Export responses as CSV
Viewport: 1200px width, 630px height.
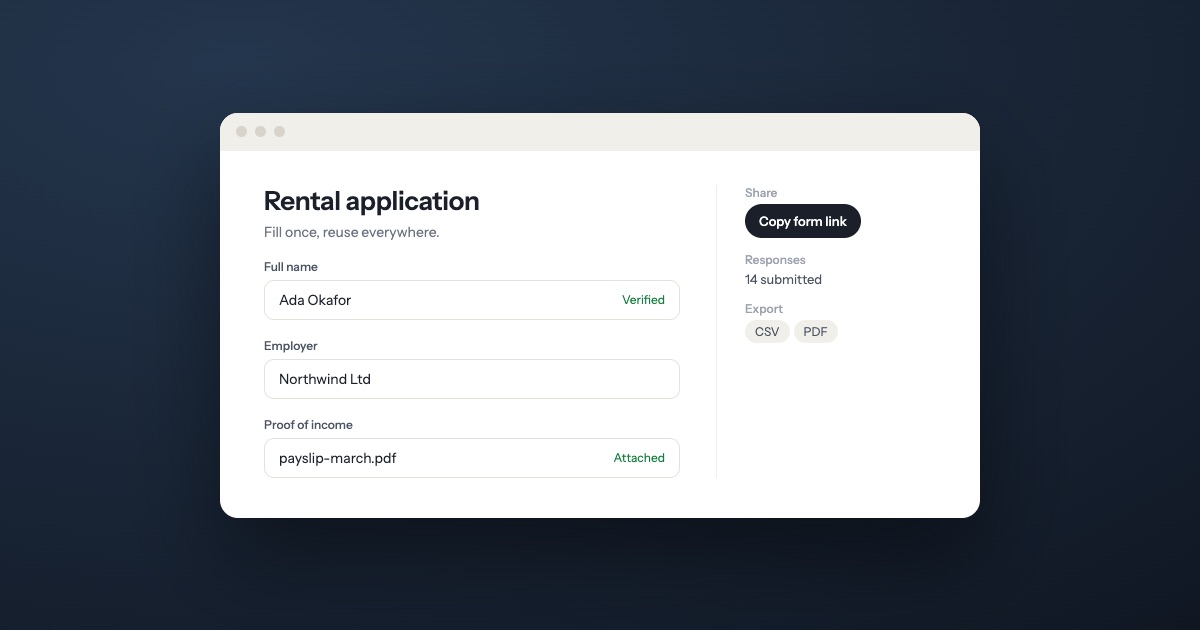click(767, 332)
